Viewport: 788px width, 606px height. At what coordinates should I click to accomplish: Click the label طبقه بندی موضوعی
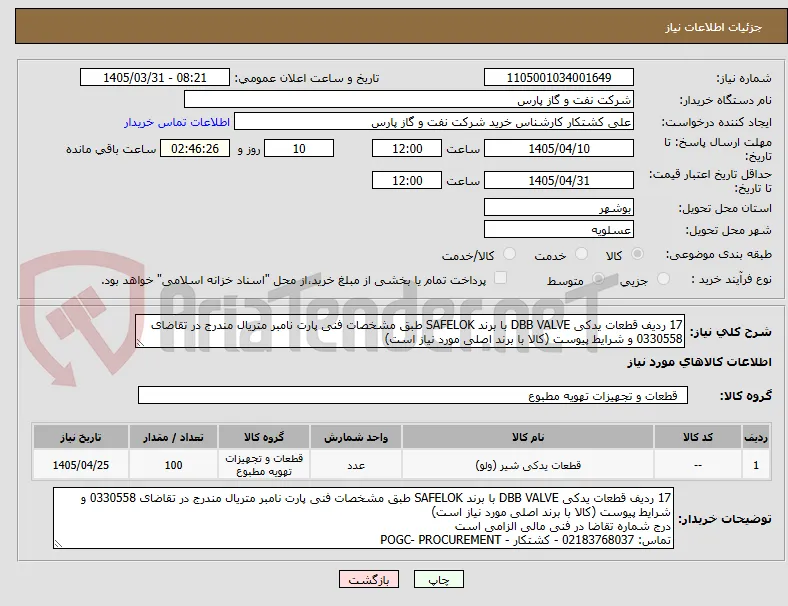point(719,254)
